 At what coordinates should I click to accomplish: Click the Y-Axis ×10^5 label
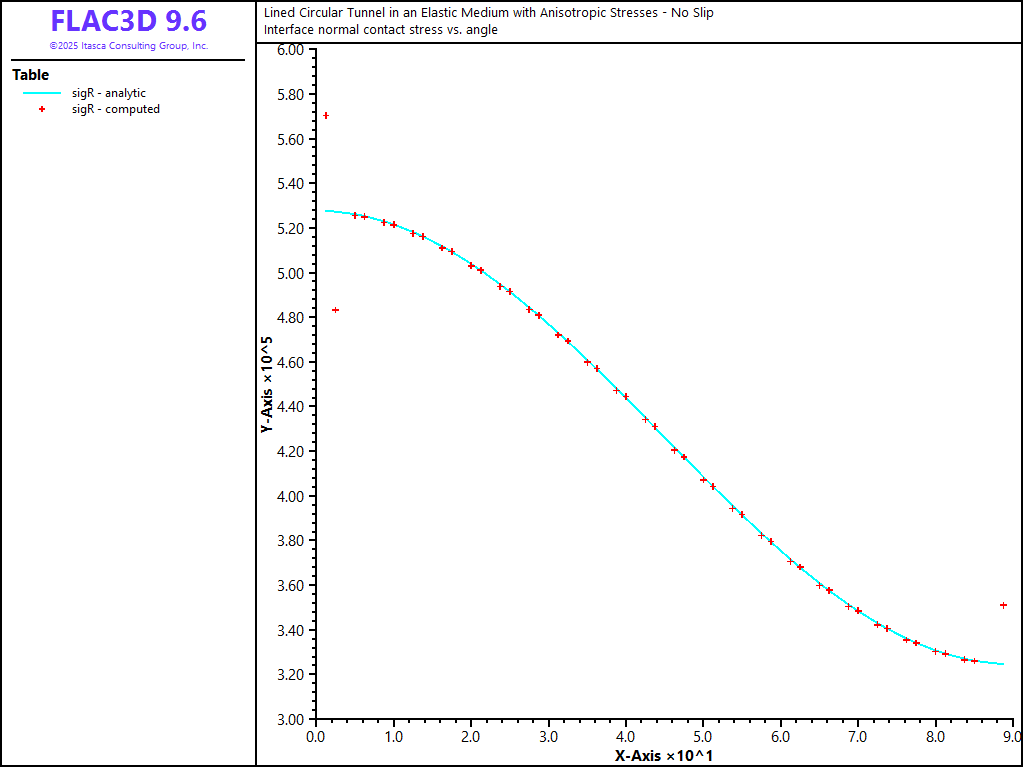pos(266,384)
